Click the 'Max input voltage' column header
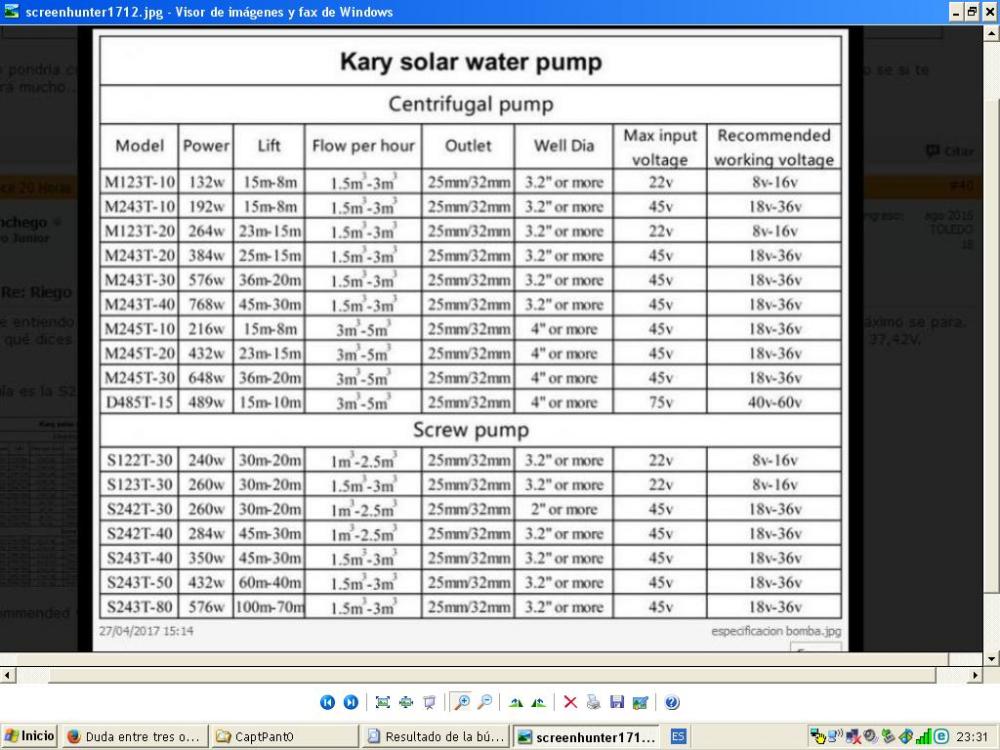 click(660, 147)
